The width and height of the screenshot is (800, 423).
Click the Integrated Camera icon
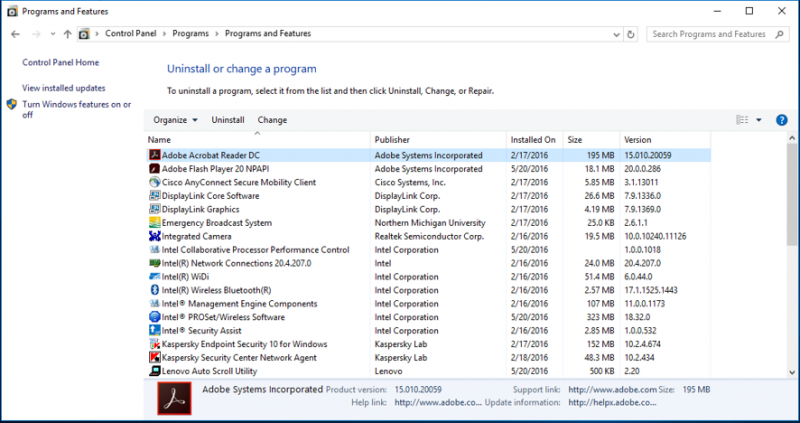[155, 236]
